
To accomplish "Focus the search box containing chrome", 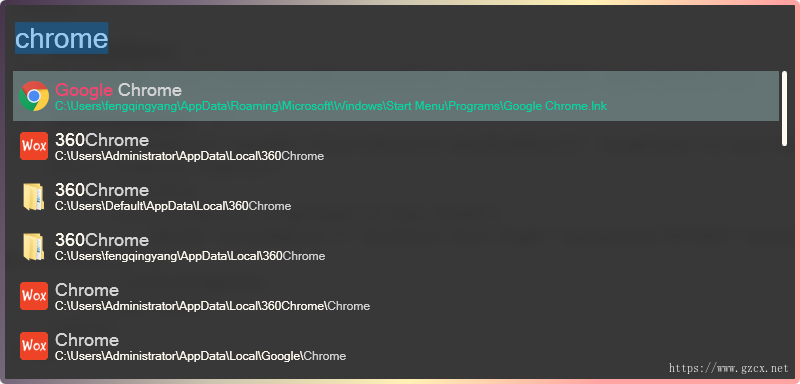I will [x=398, y=38].
